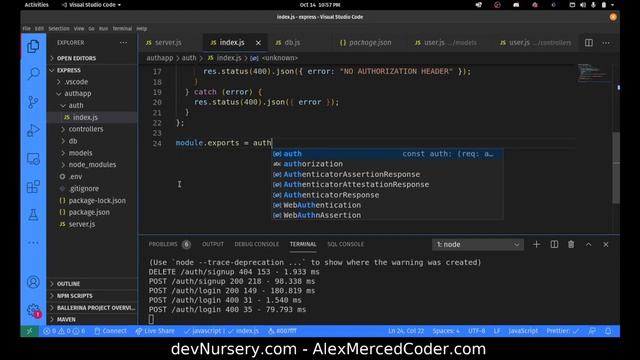This screenshot has width=640, height=360.
Task: Open remote window indicator in status bar
Action: (29, 331)
